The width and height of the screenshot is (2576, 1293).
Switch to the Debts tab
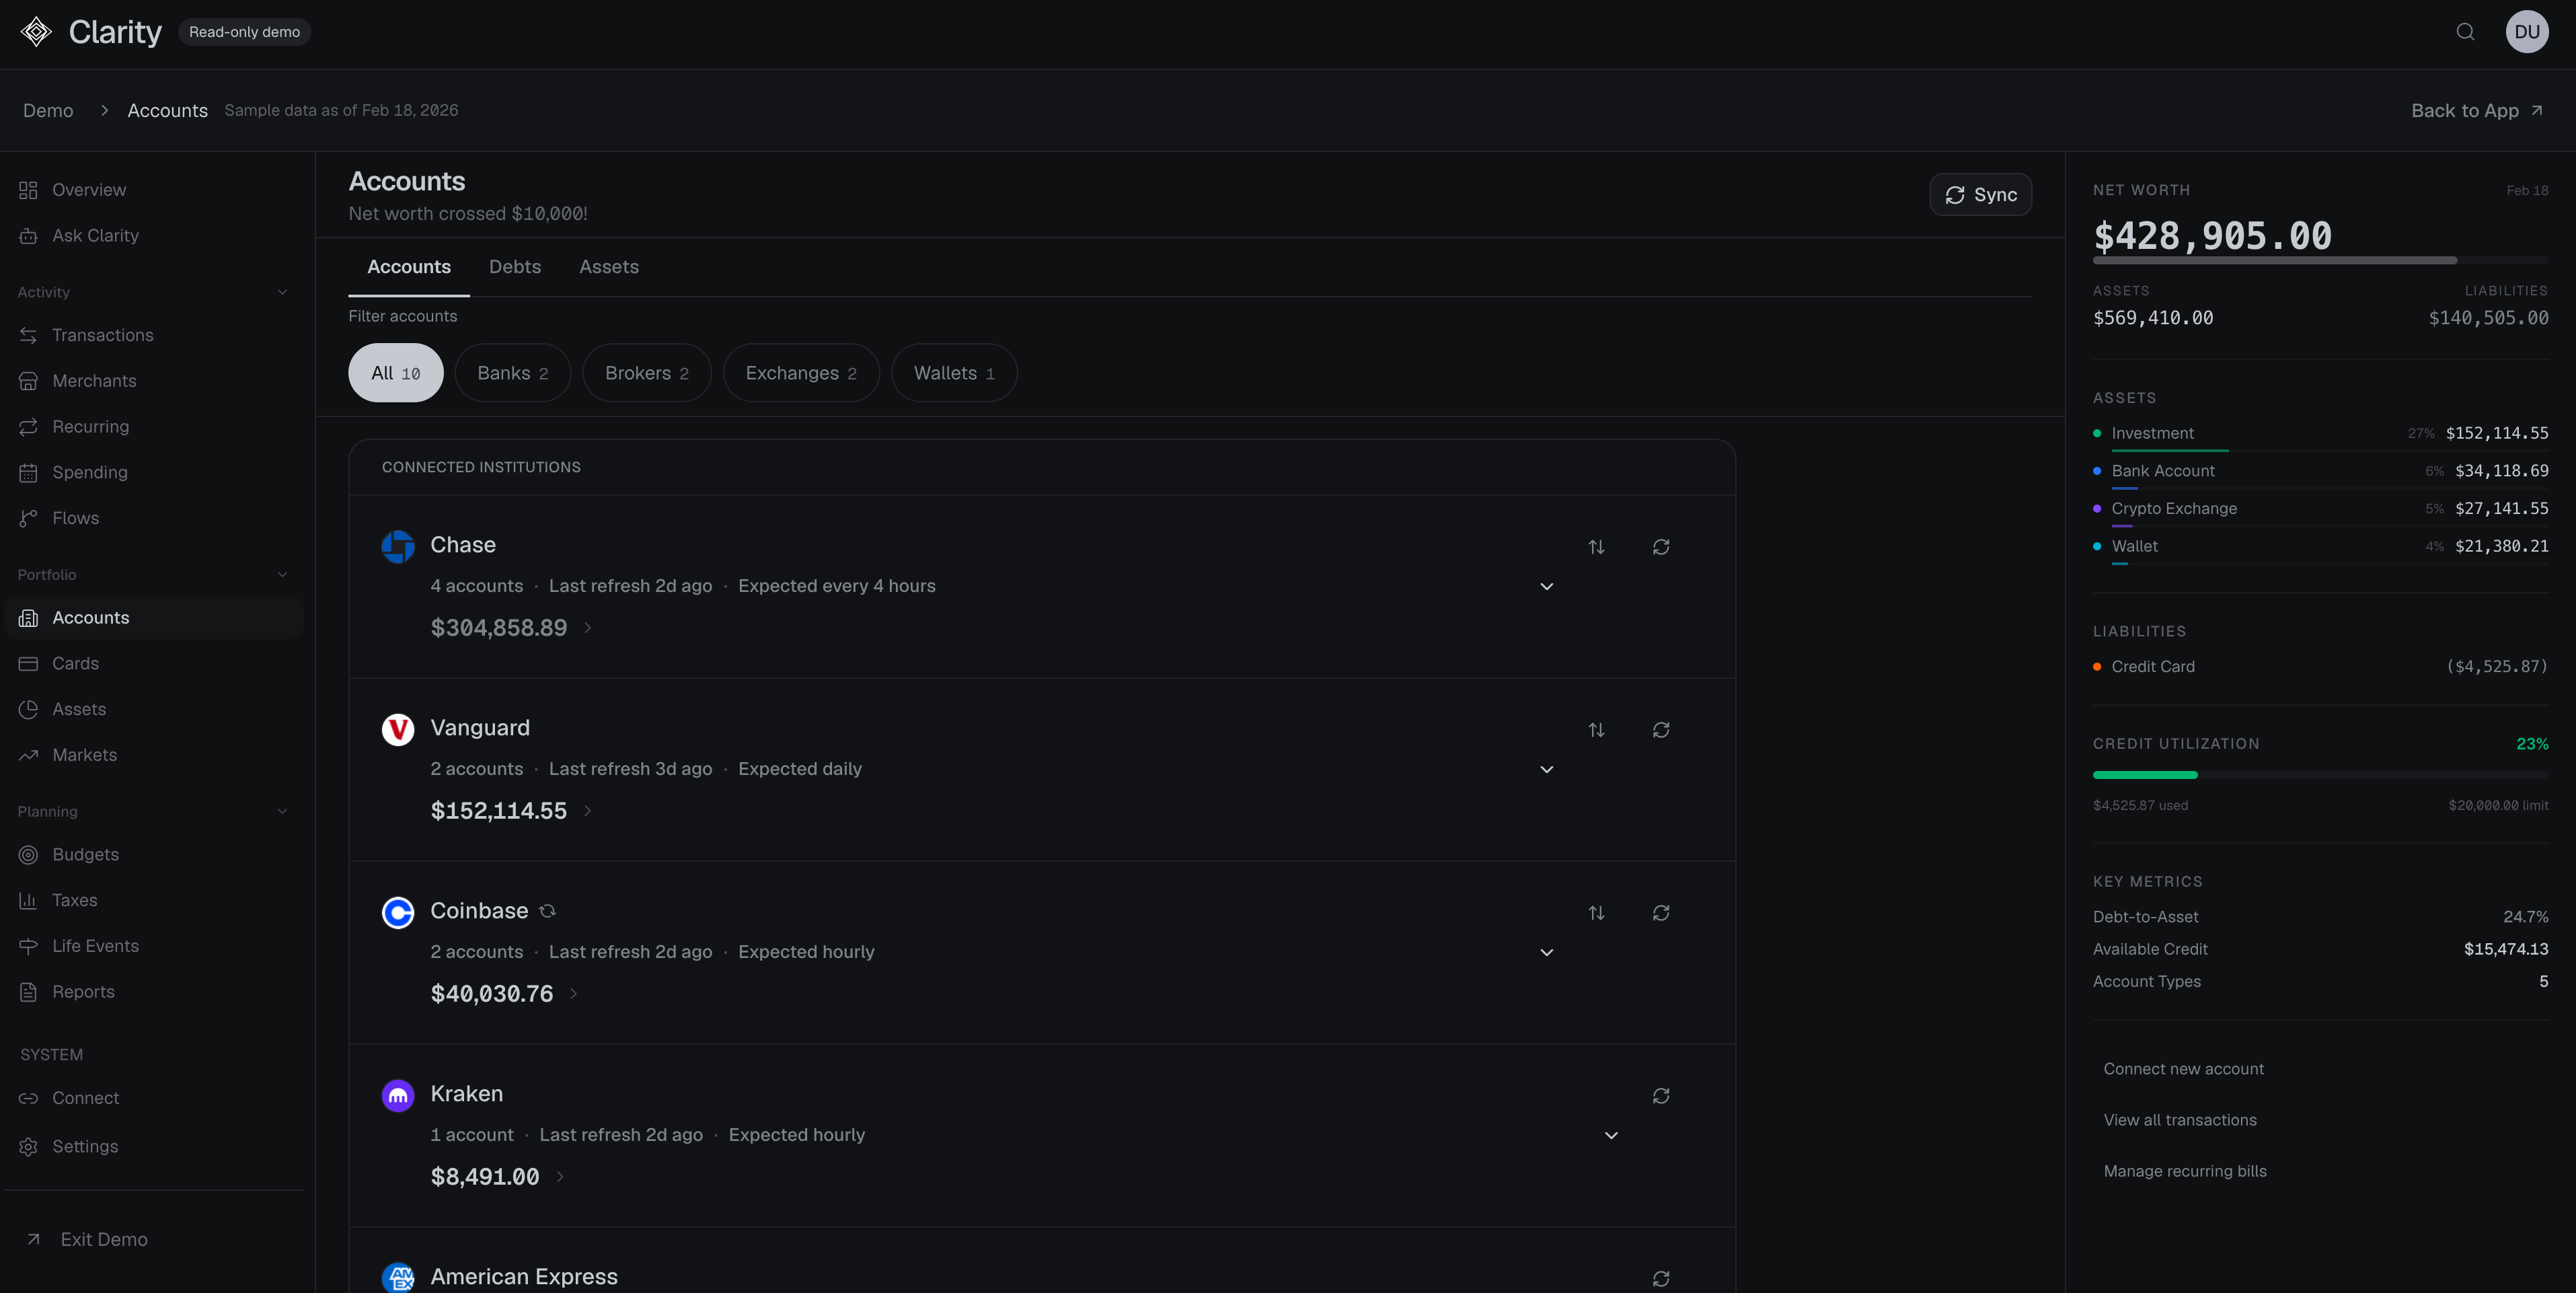point(514,267)
